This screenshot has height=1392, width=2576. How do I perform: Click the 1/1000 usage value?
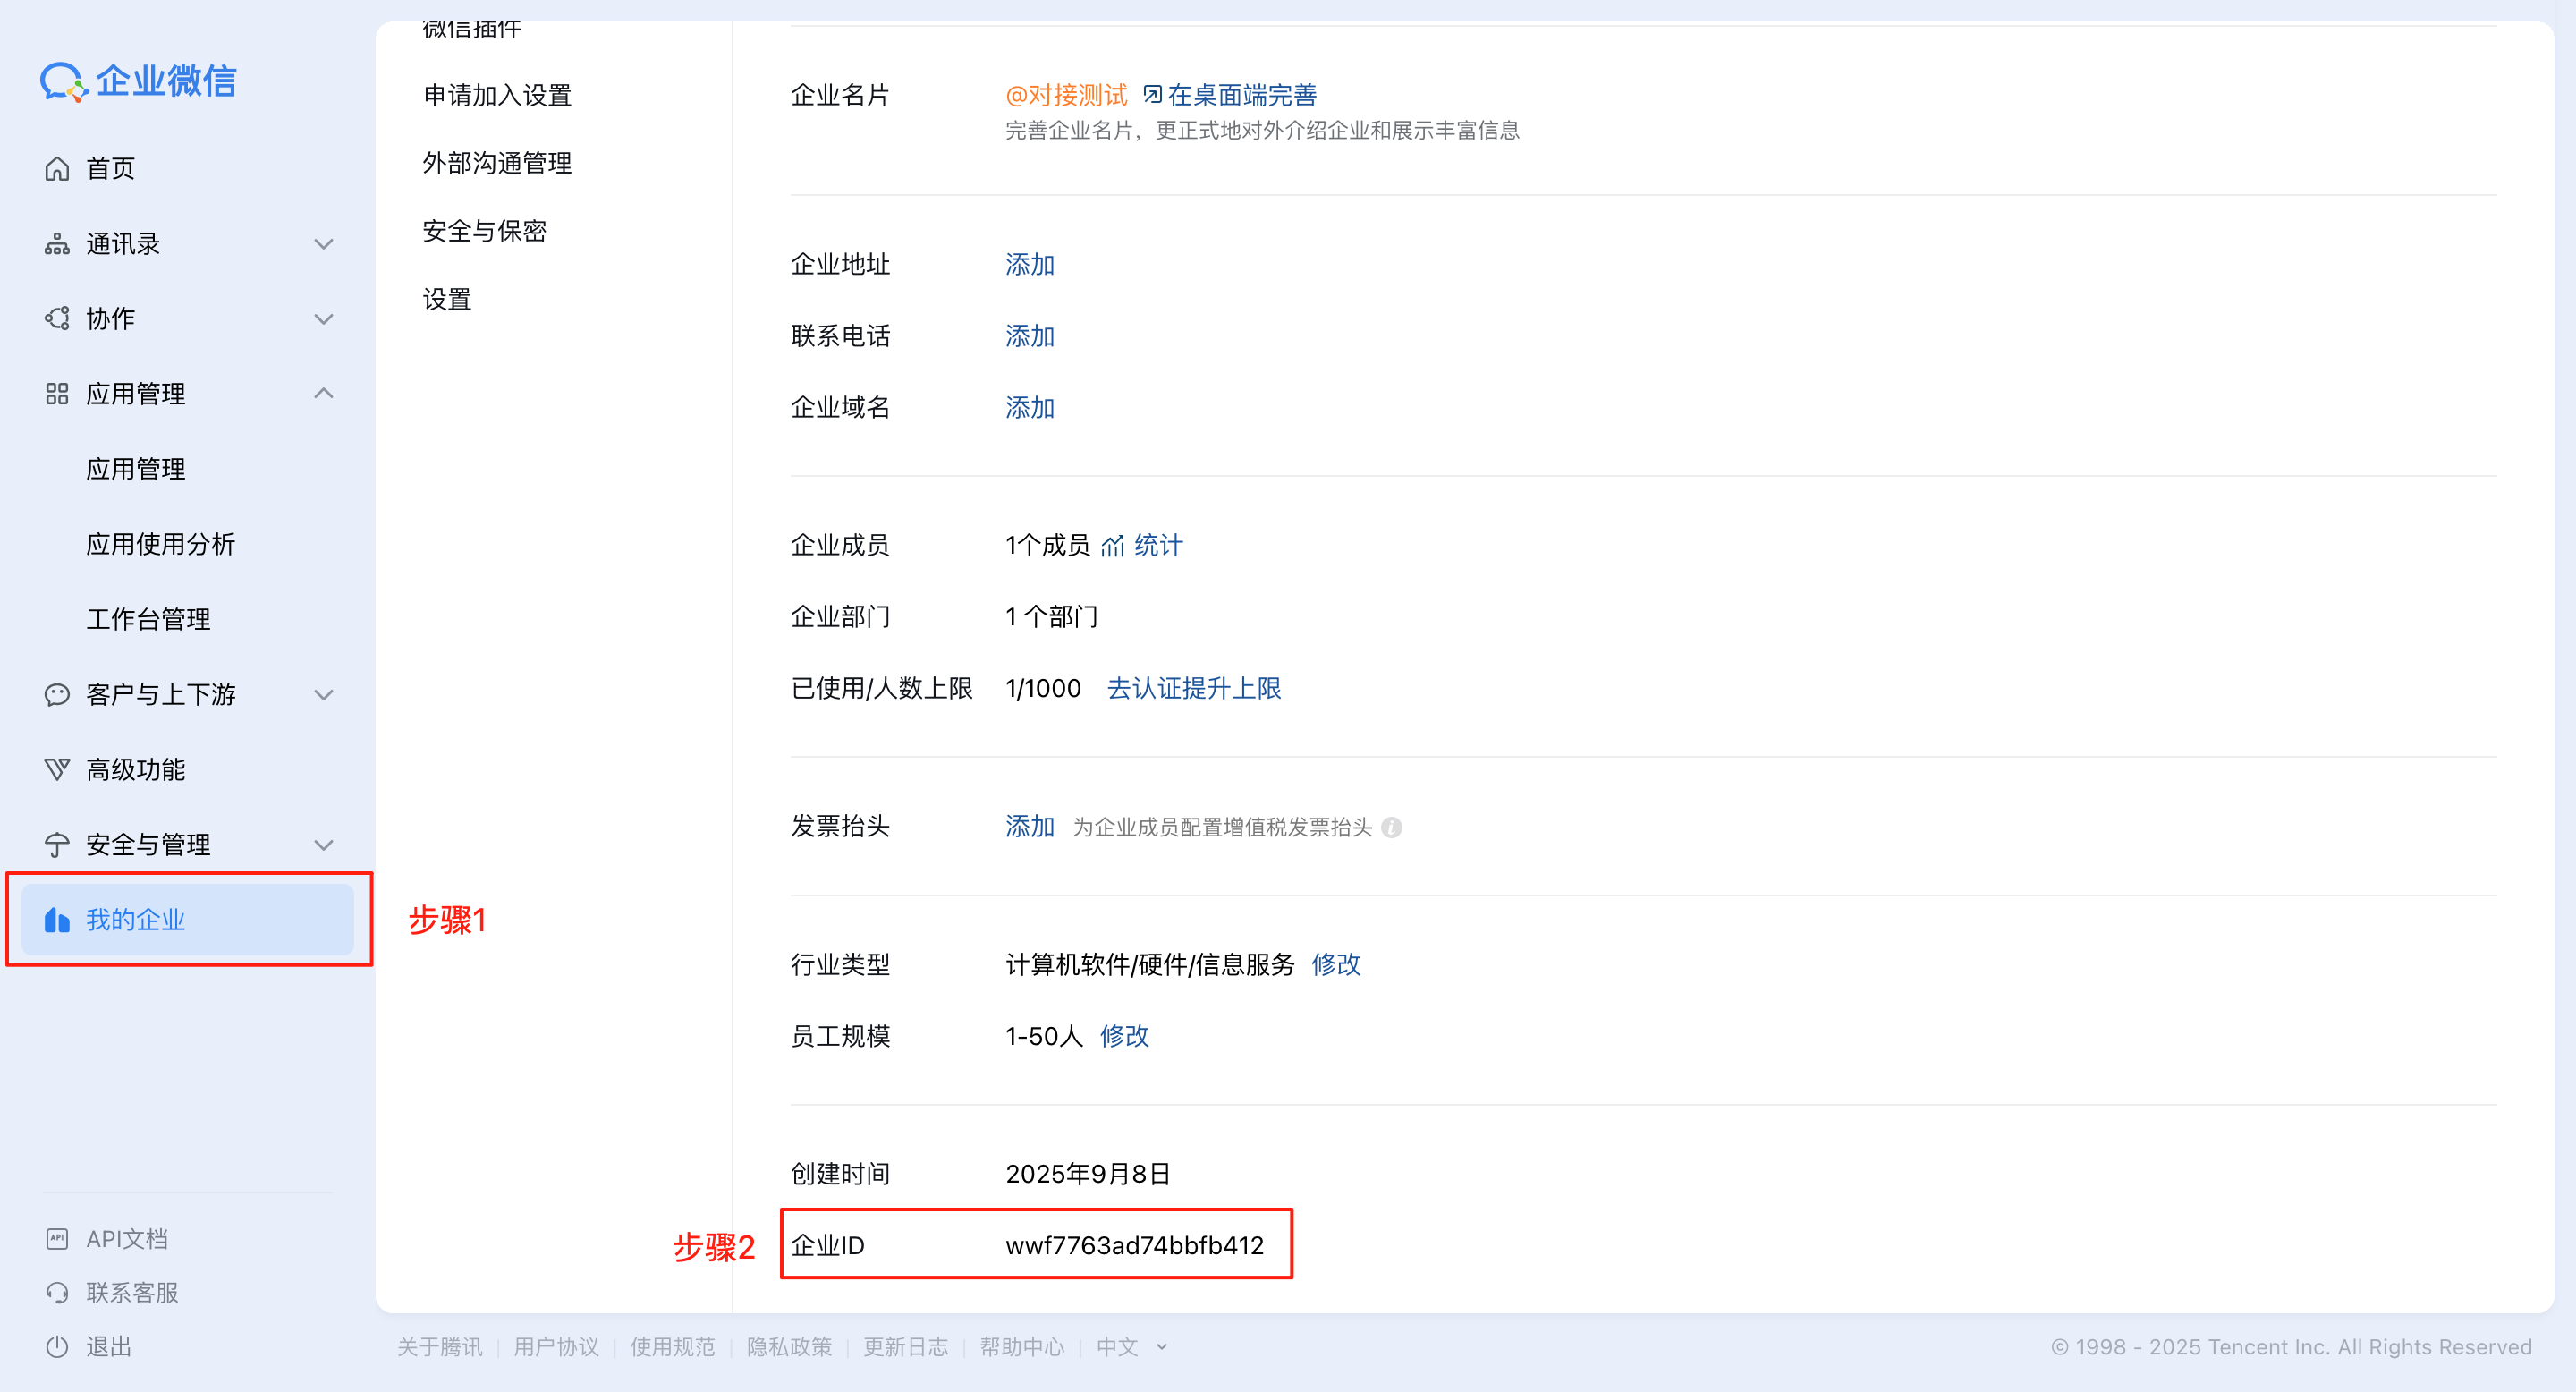point(1043,689)
